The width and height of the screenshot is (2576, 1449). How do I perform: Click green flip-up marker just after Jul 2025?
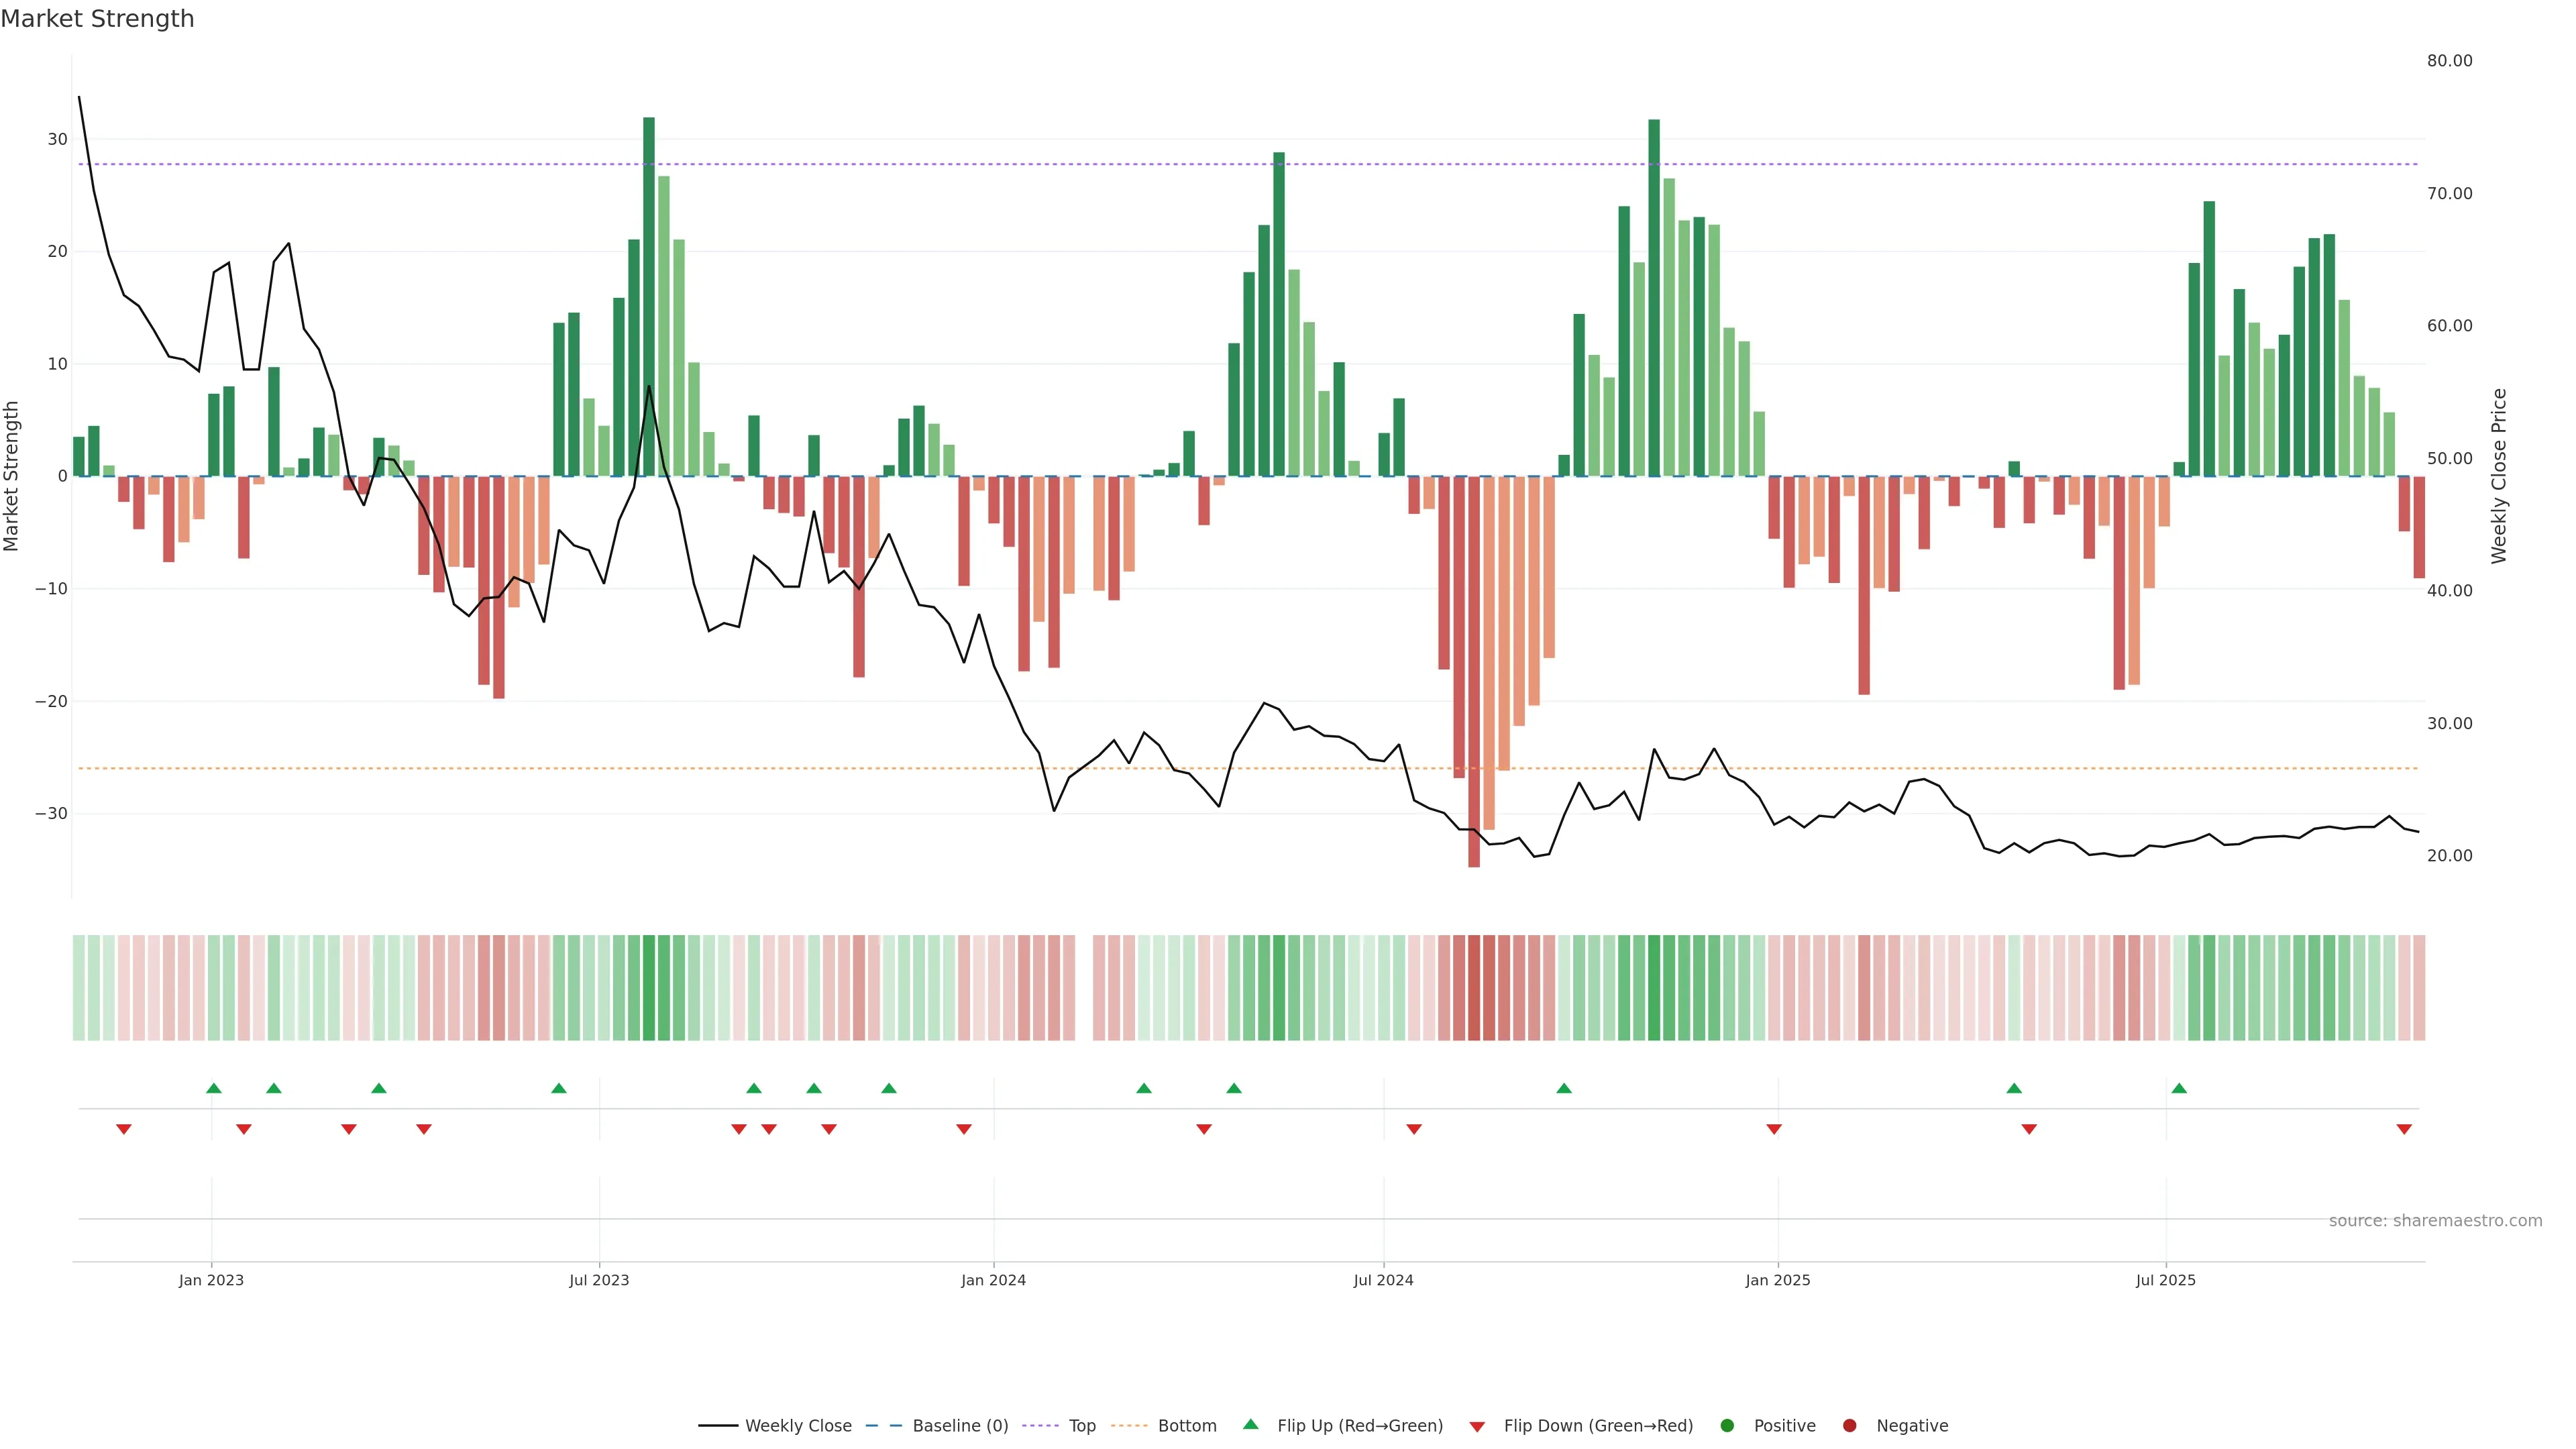point(2179,1088)
